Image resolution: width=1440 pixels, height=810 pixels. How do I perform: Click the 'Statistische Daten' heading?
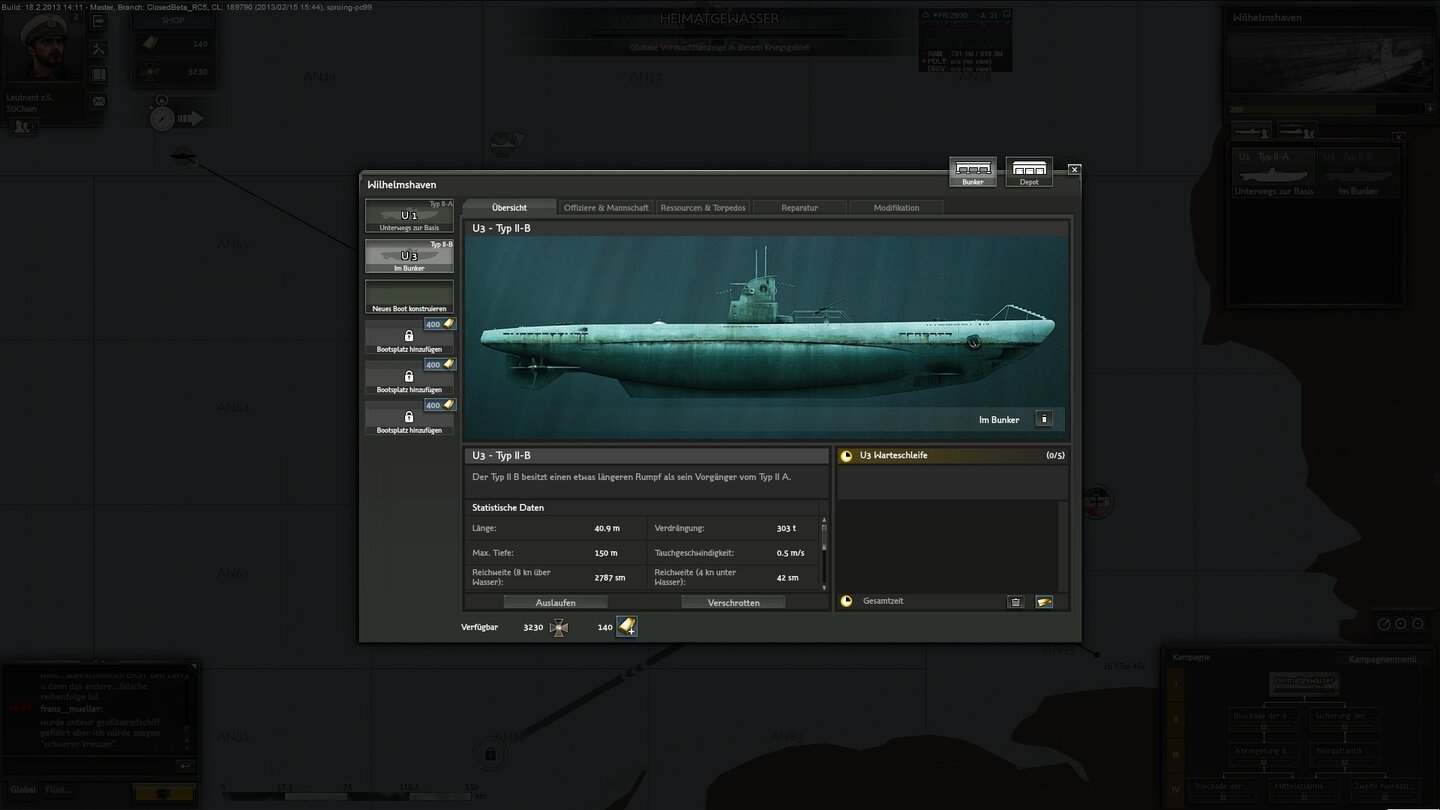click(508, 508)
